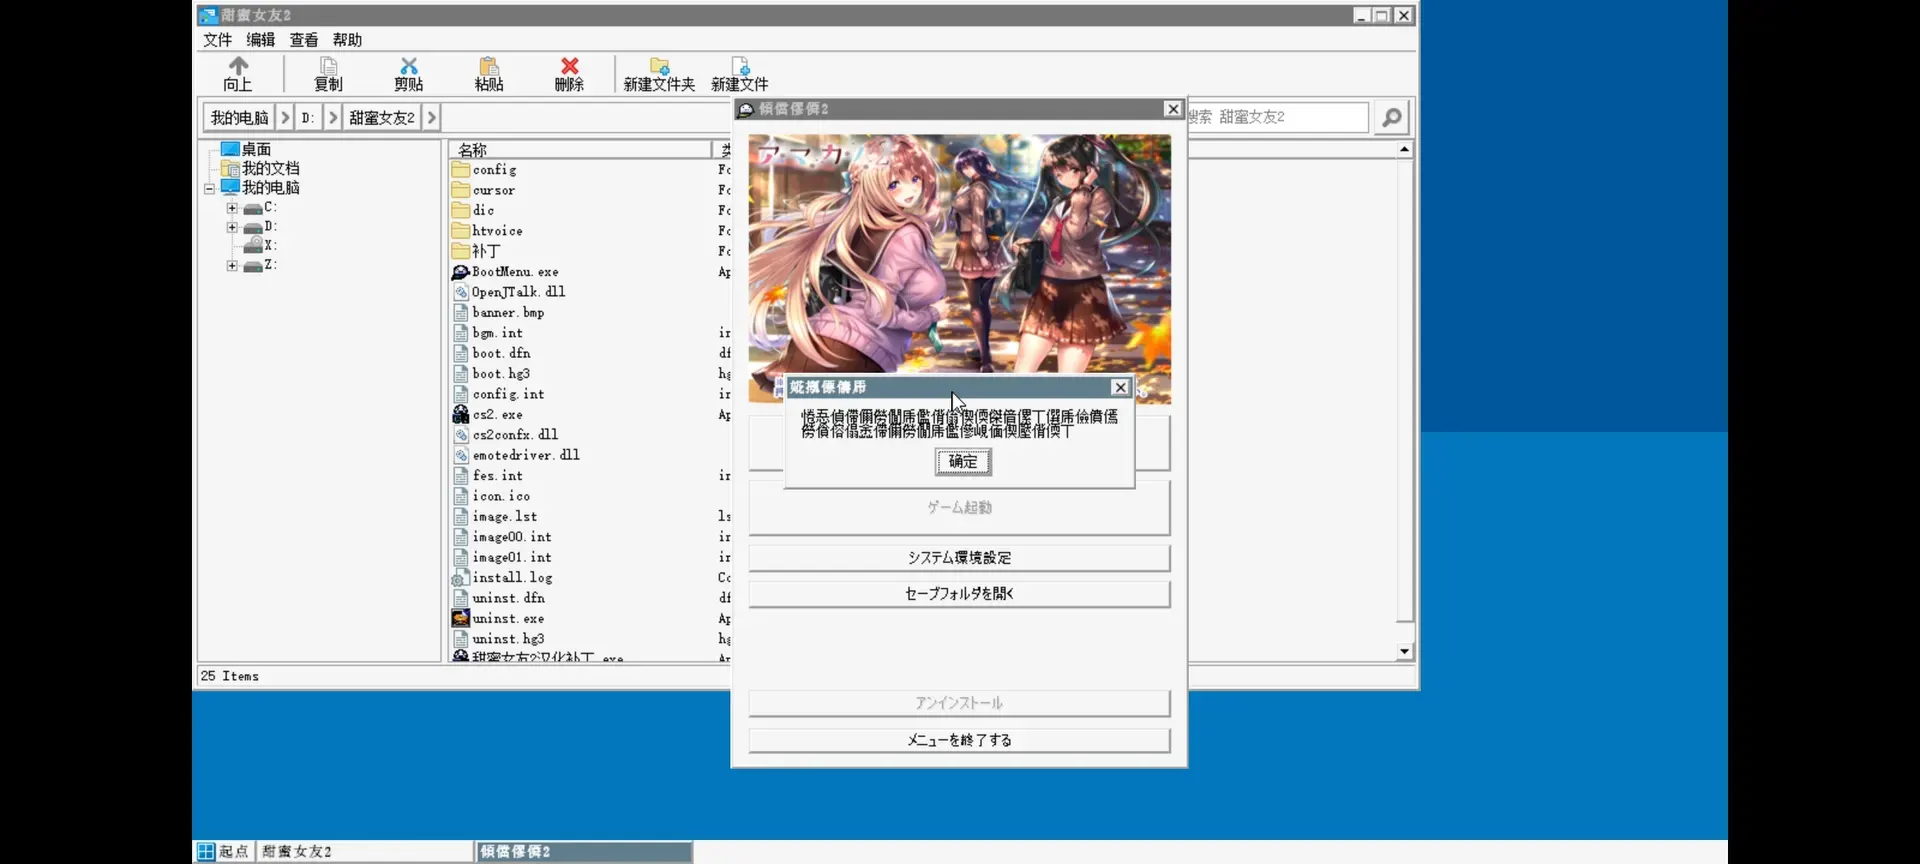The image size is (1920, 864).
Task: Click 甜蜜女友2 in the address bar
Action: coord(381,117)
